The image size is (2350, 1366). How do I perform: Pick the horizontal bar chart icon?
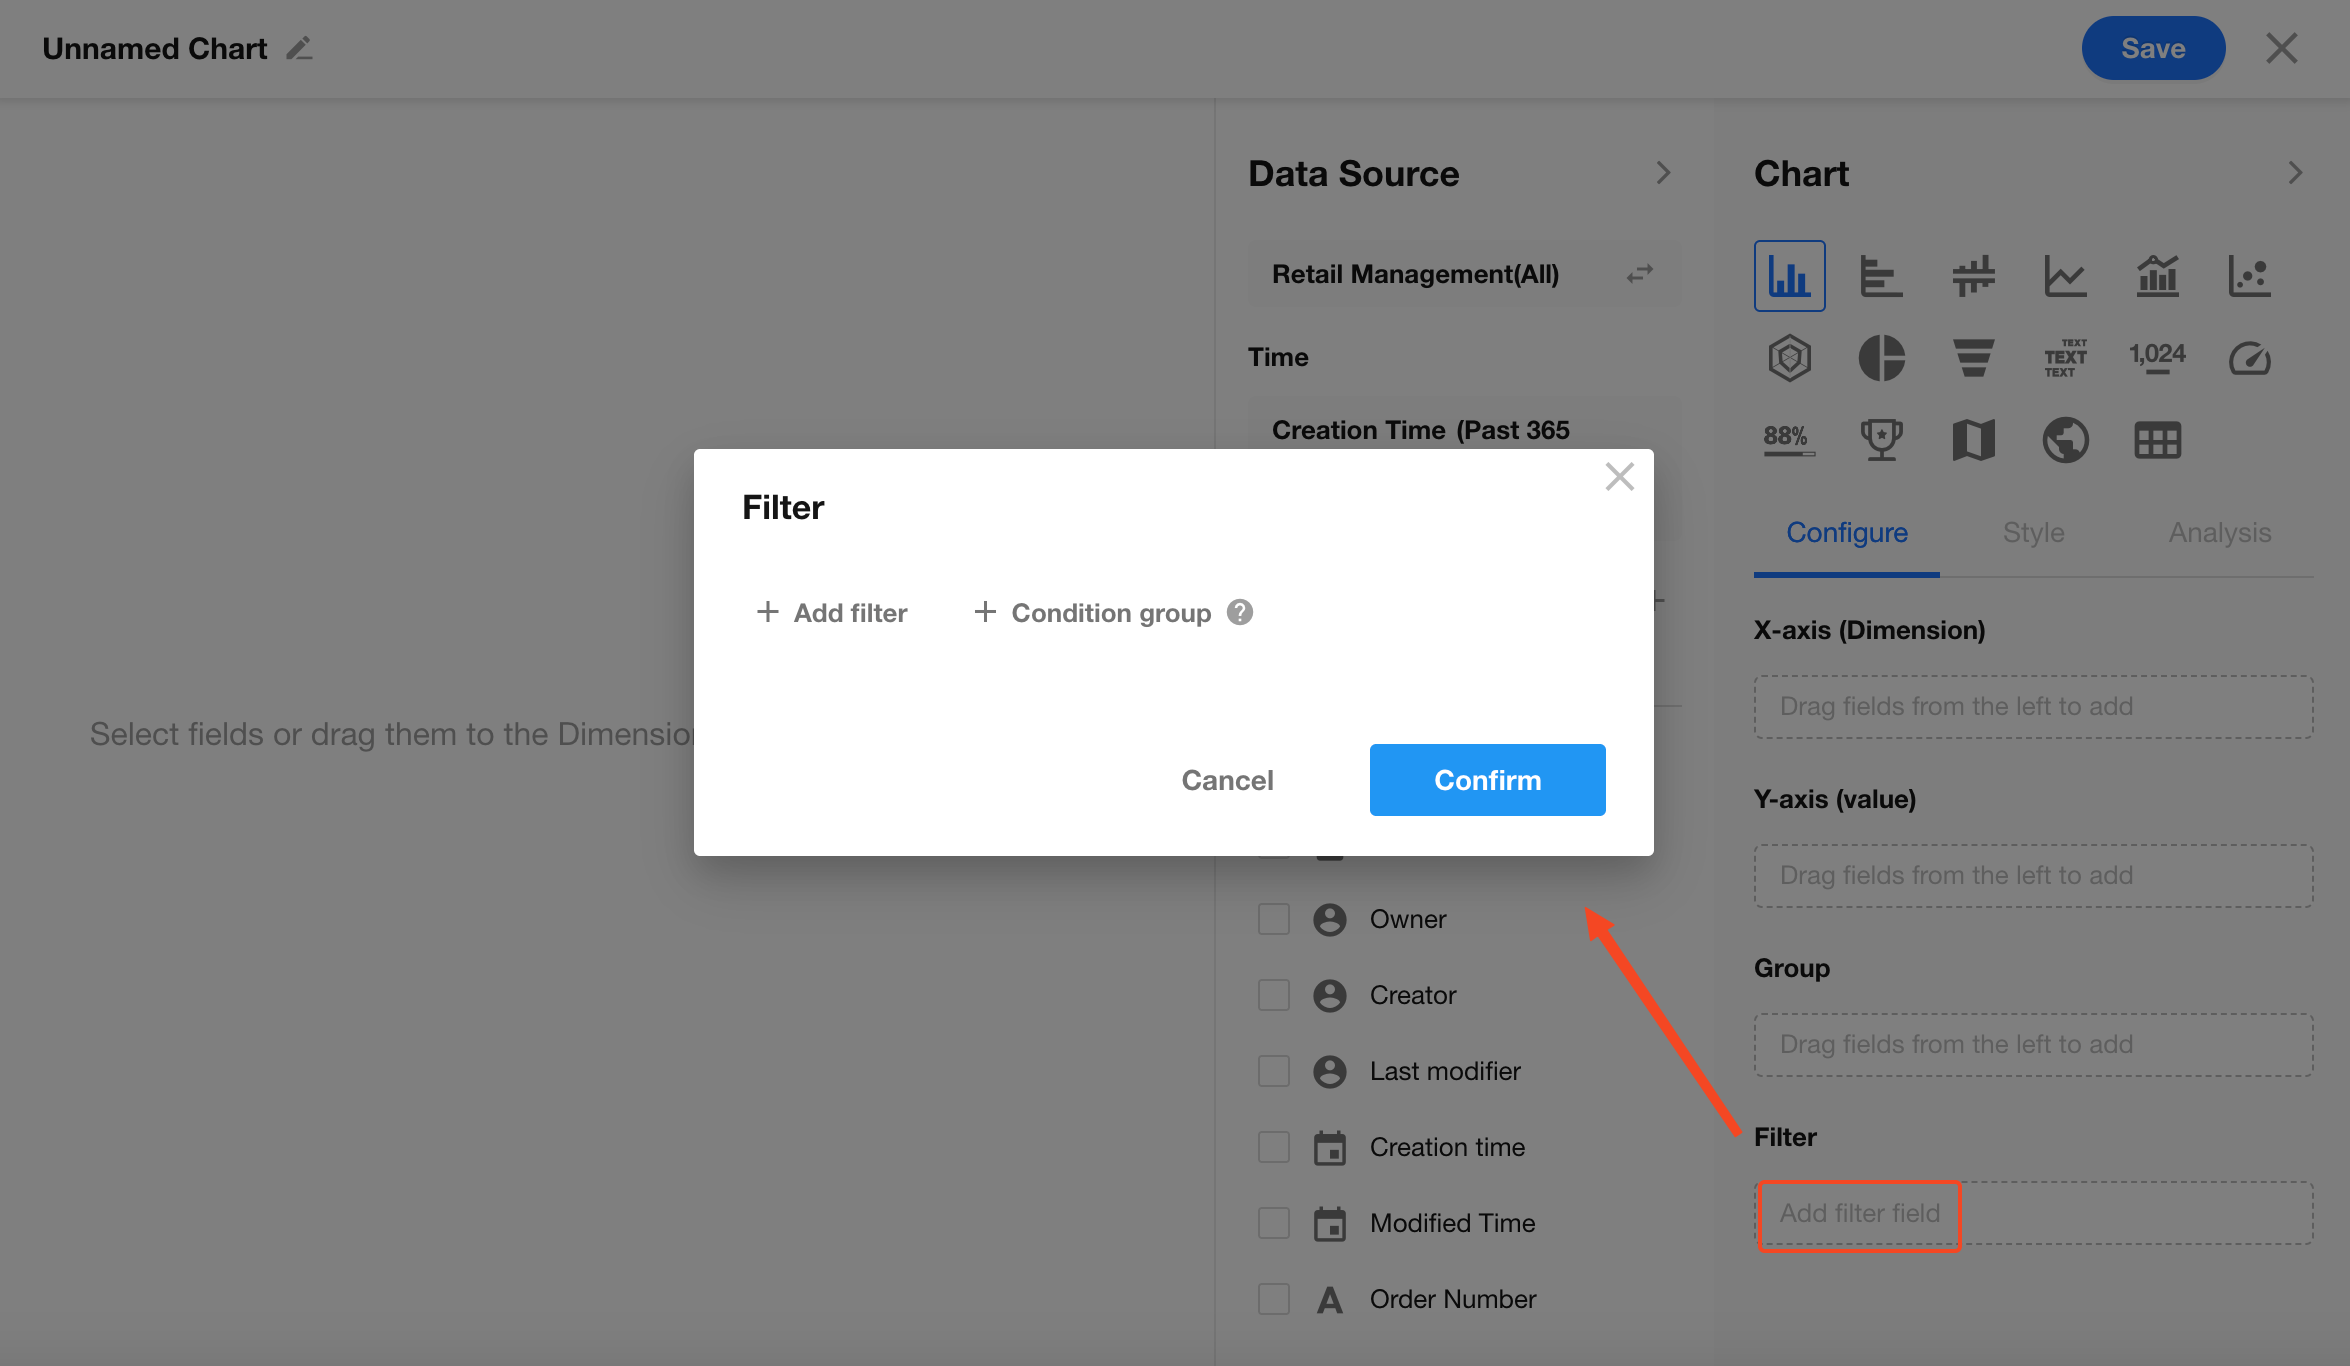pos(1881,276)
